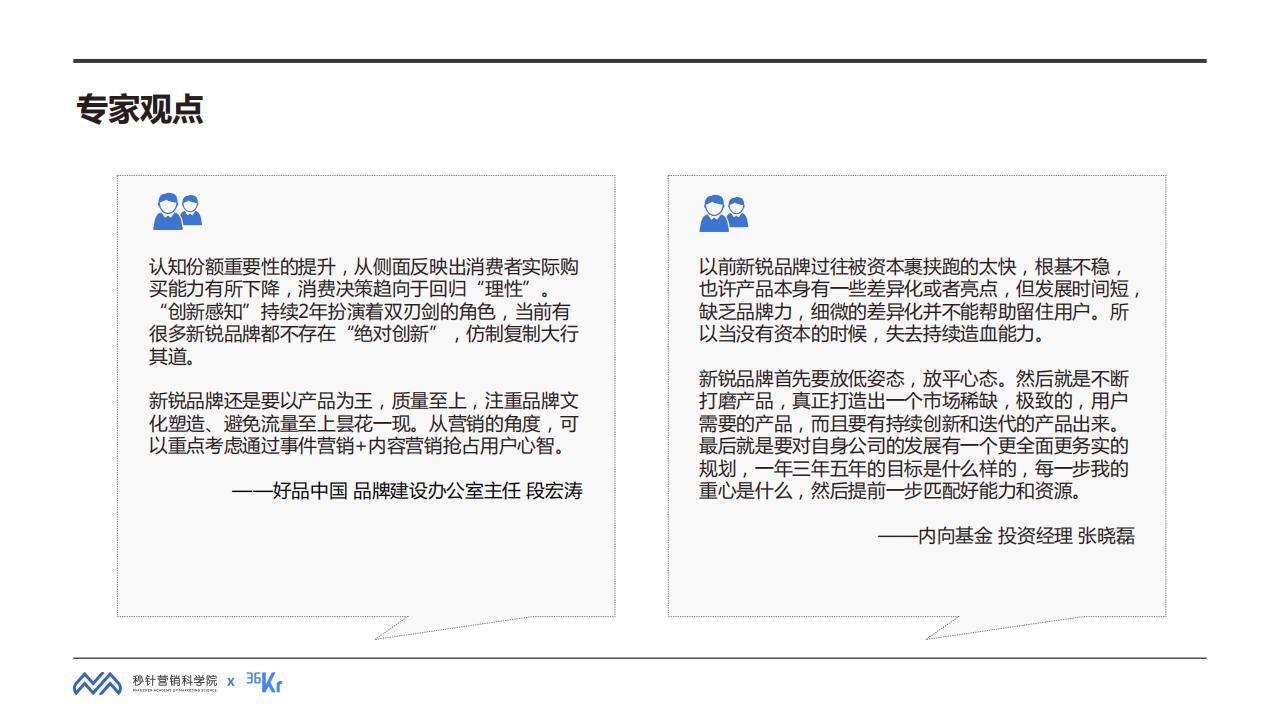The height and width of the screenshot is (720, 1280).
Task: Select the thin footer divider line
Action: 640,658
